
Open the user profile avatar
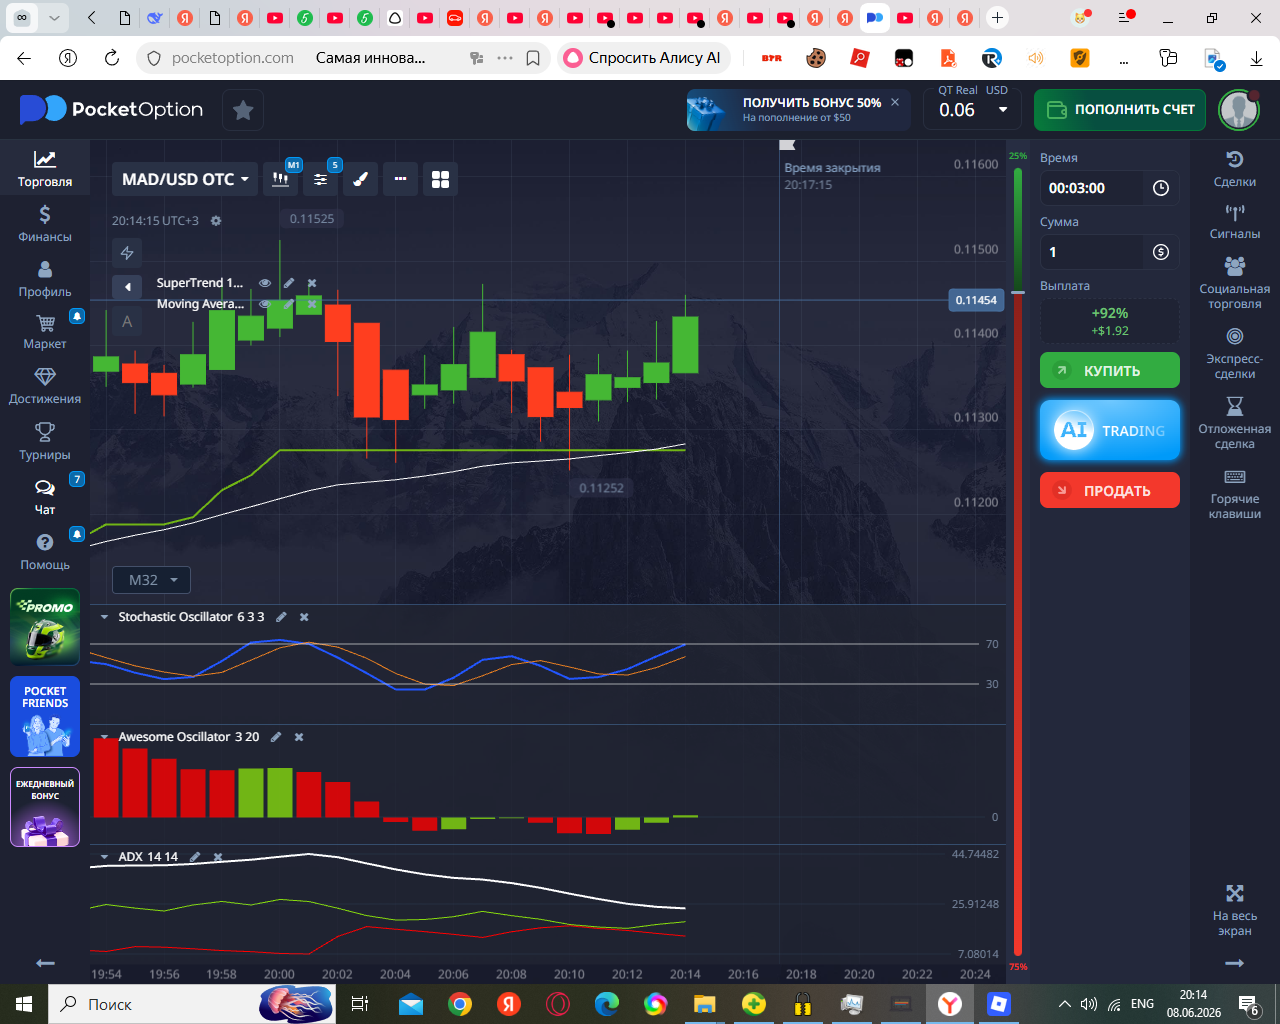(1239, 110)
